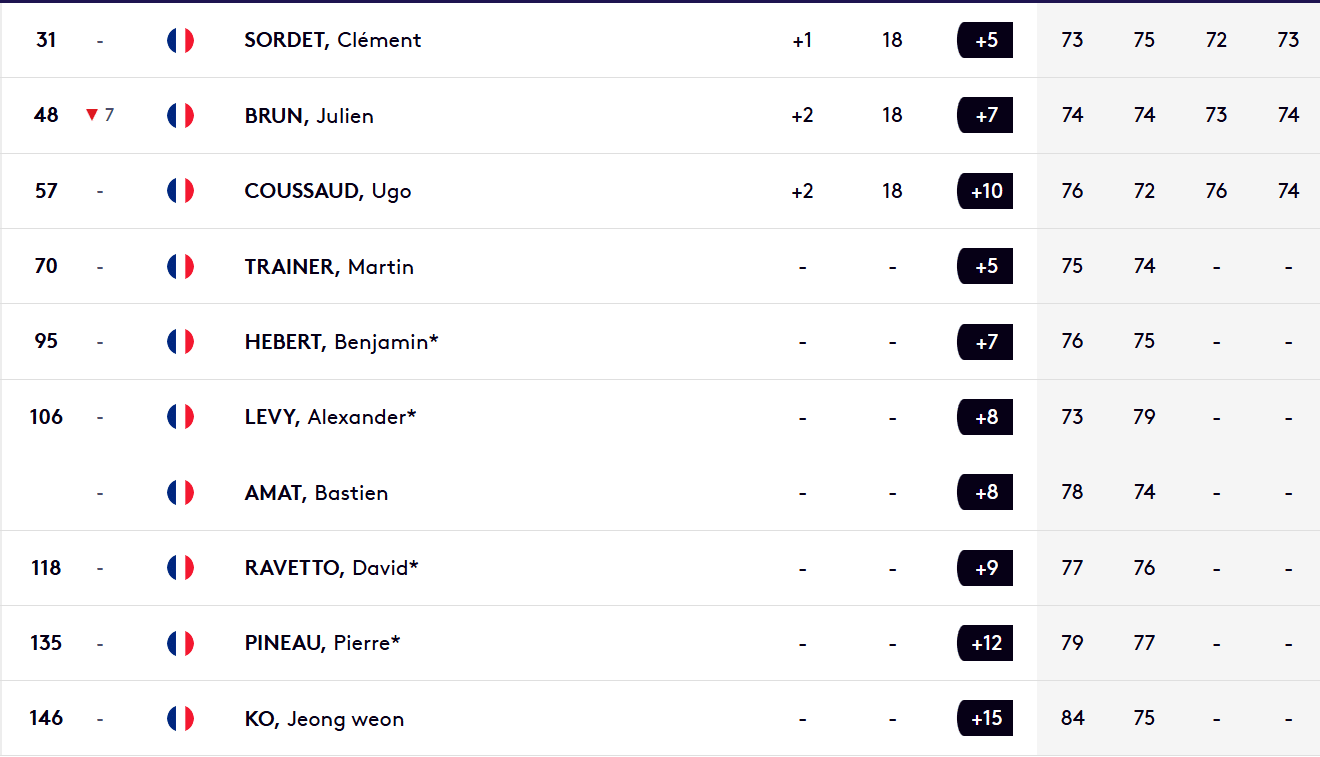Expand the row for position 70

pyautogui.click(x=660, y=266)
